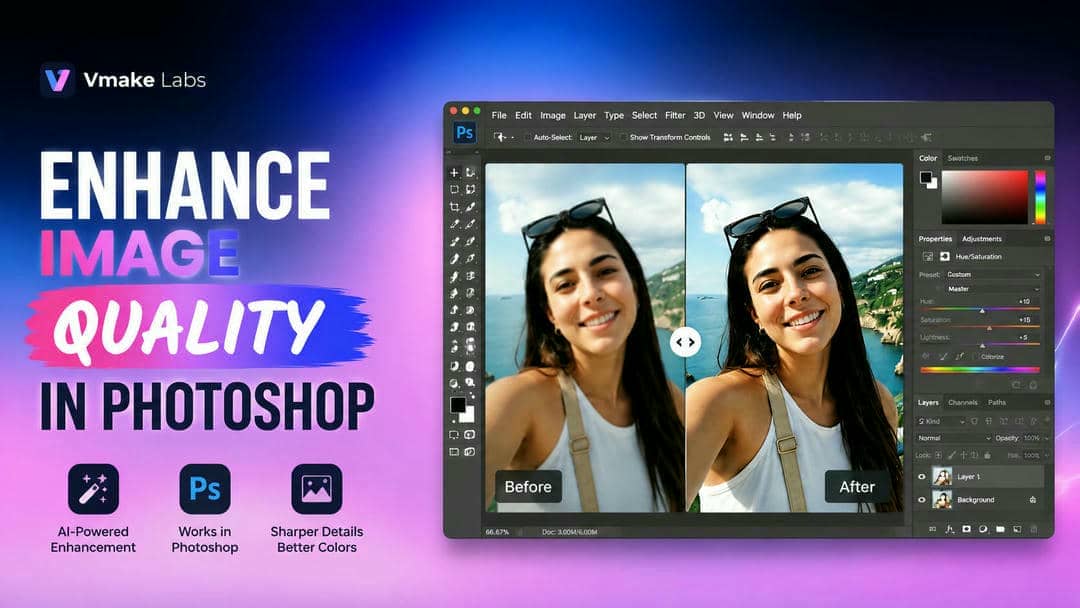Click the Quick Mask mode icon under color swatches
This screenshot has width=1080, height=608.
click(470, 434)
